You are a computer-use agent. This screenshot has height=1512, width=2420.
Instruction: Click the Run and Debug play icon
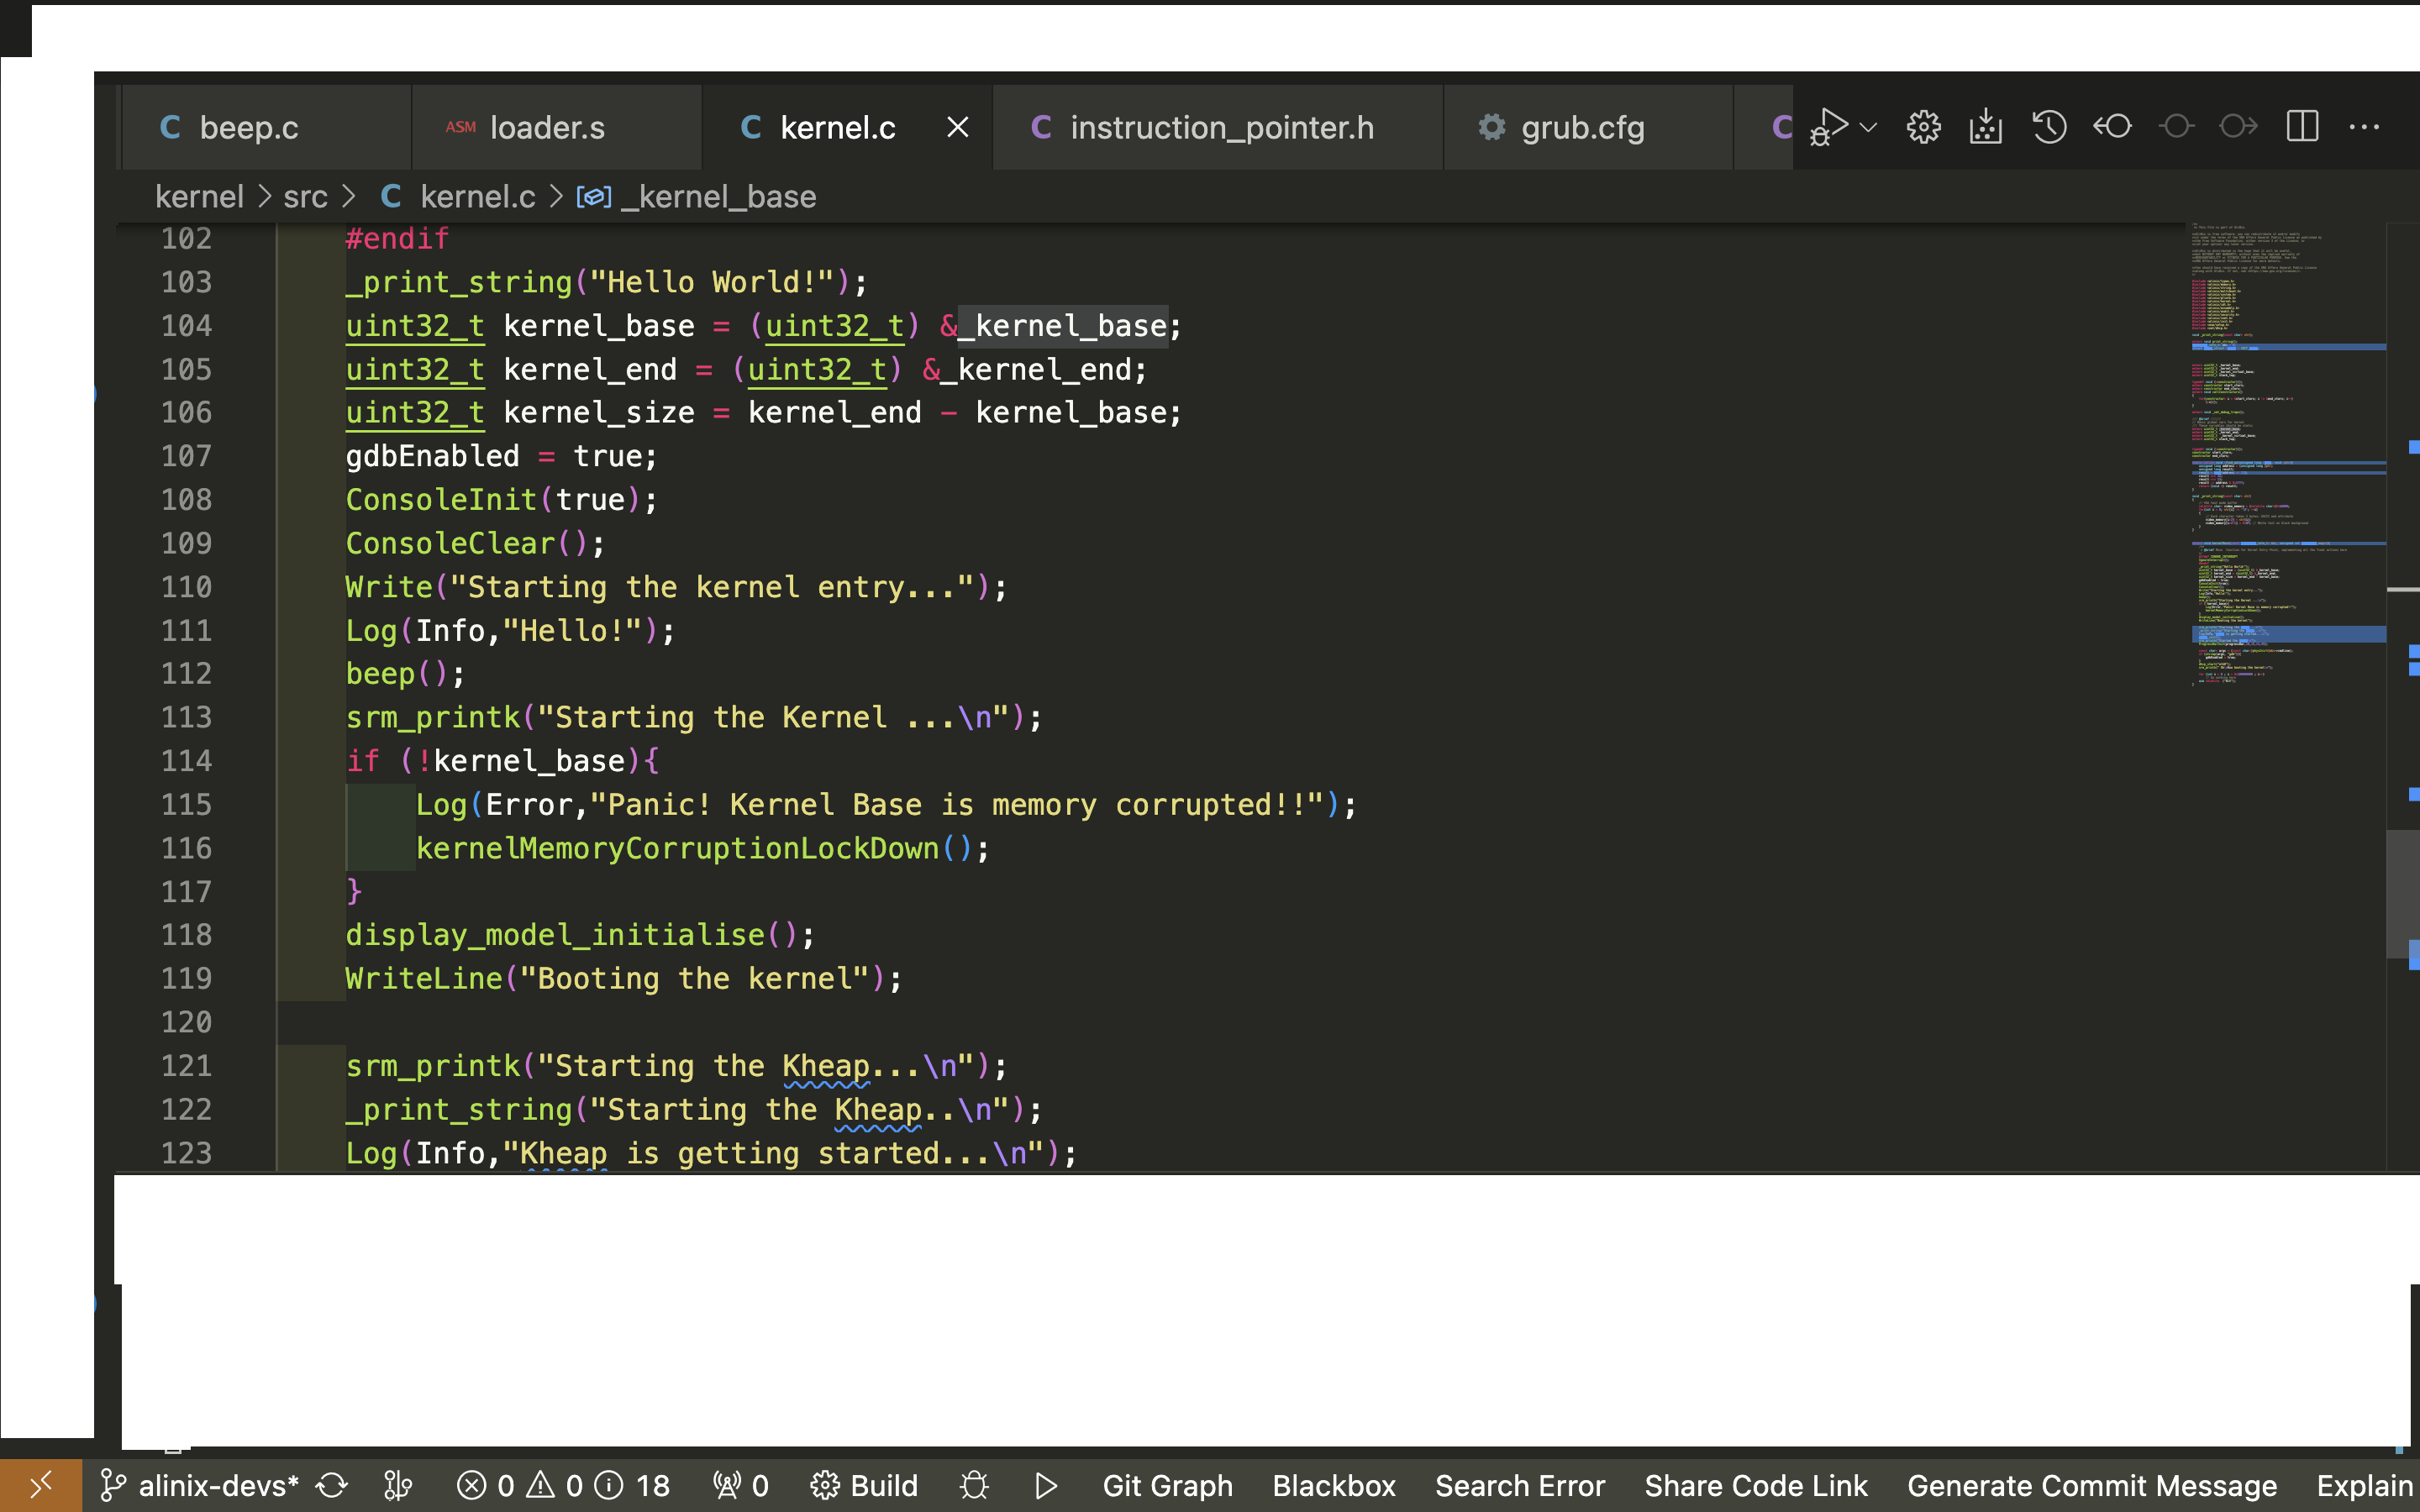point(1829,127)
